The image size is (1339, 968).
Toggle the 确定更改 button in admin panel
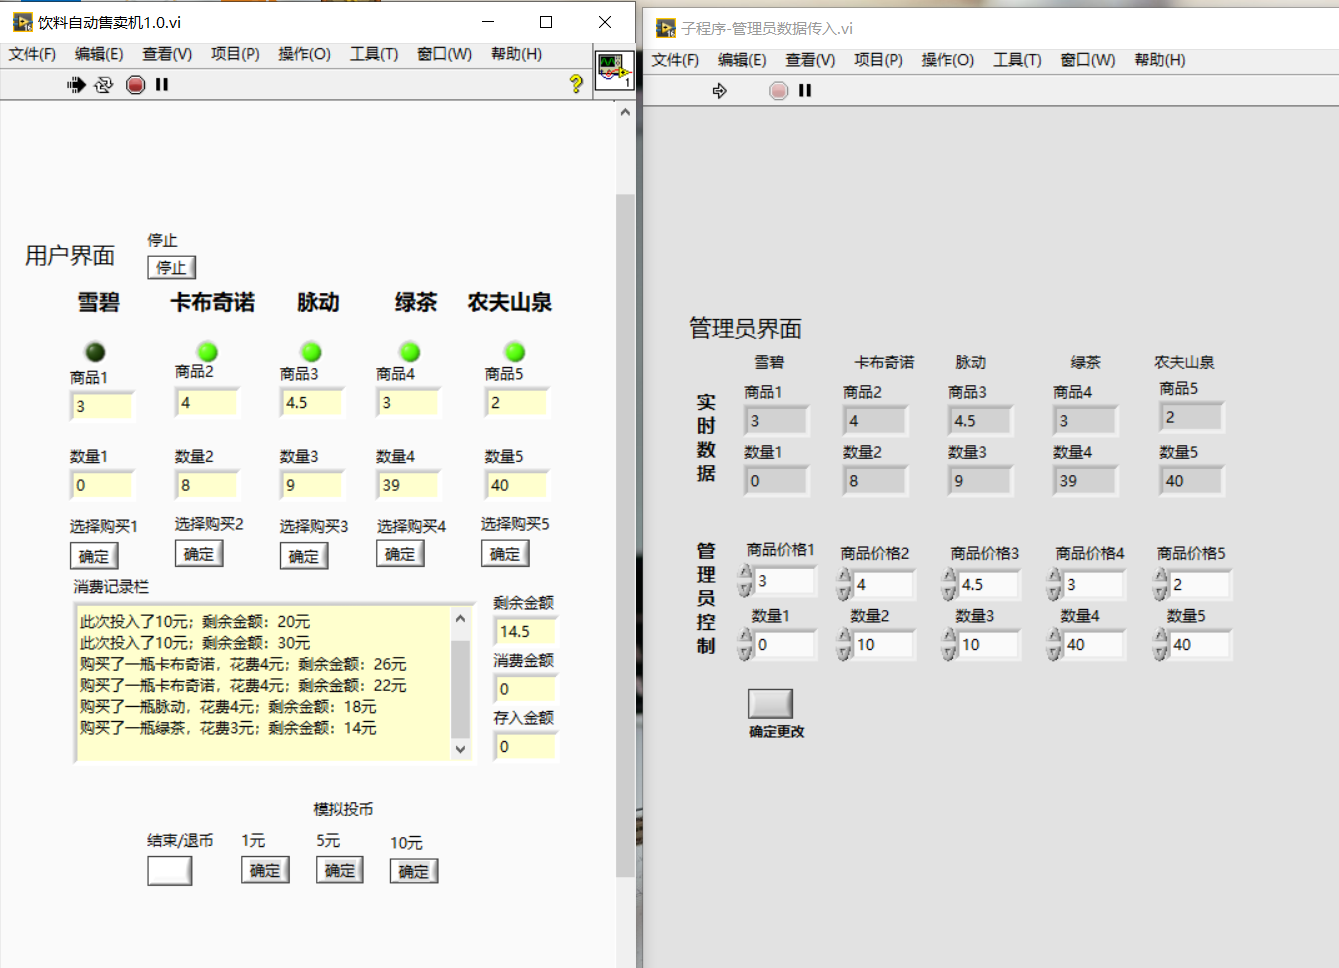(x=770, y=703)
